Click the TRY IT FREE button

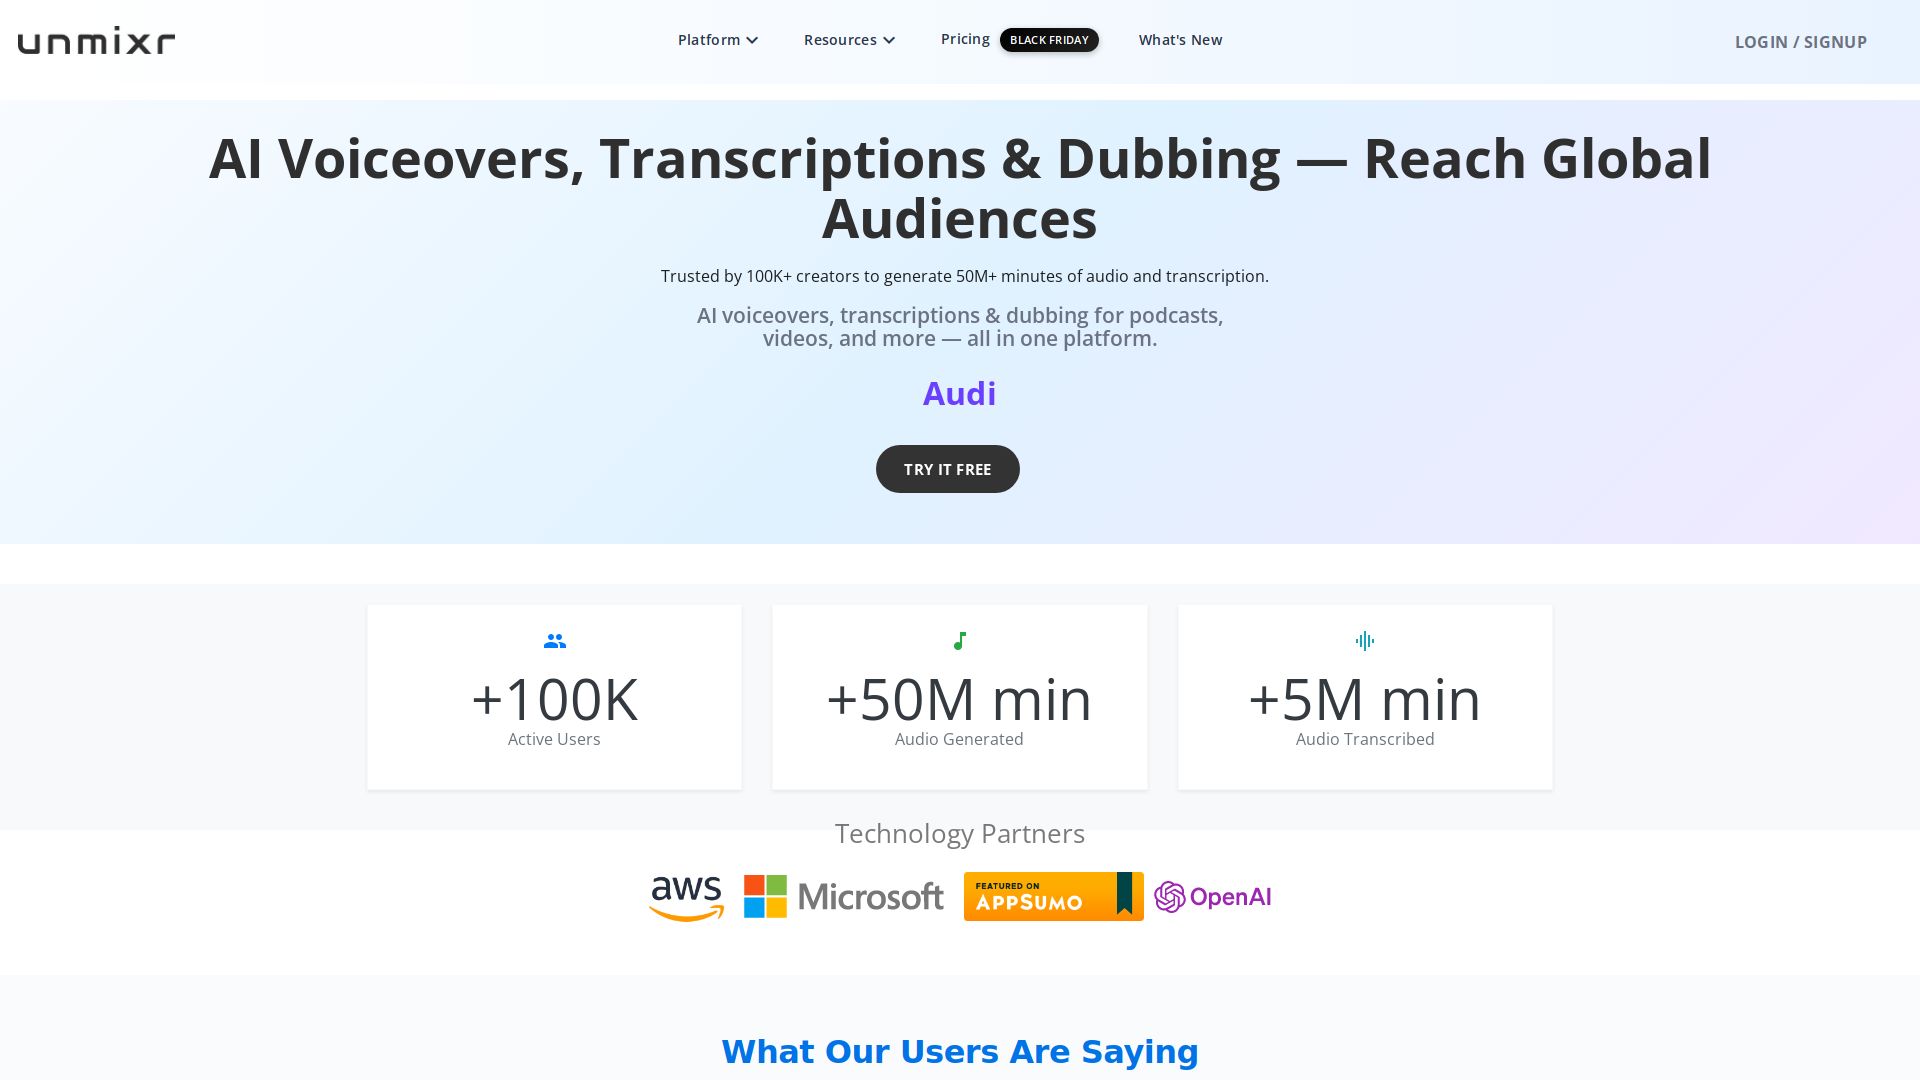click(x=947, y=468)
